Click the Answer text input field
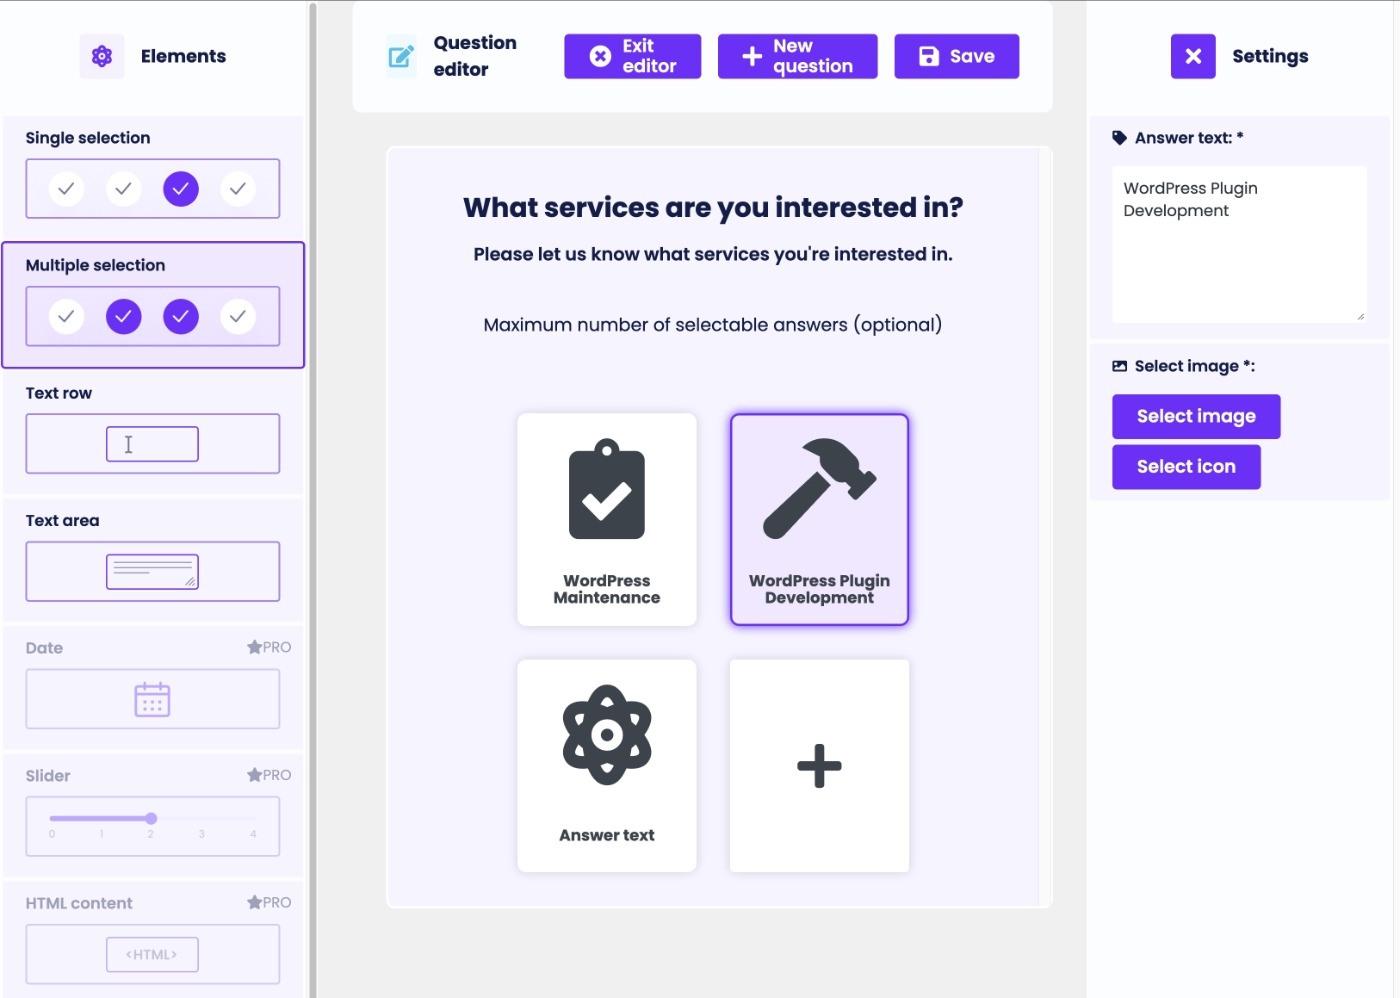Viewport: 1400px width, 998px height. pyautogui.click(x=1239, y=244)
